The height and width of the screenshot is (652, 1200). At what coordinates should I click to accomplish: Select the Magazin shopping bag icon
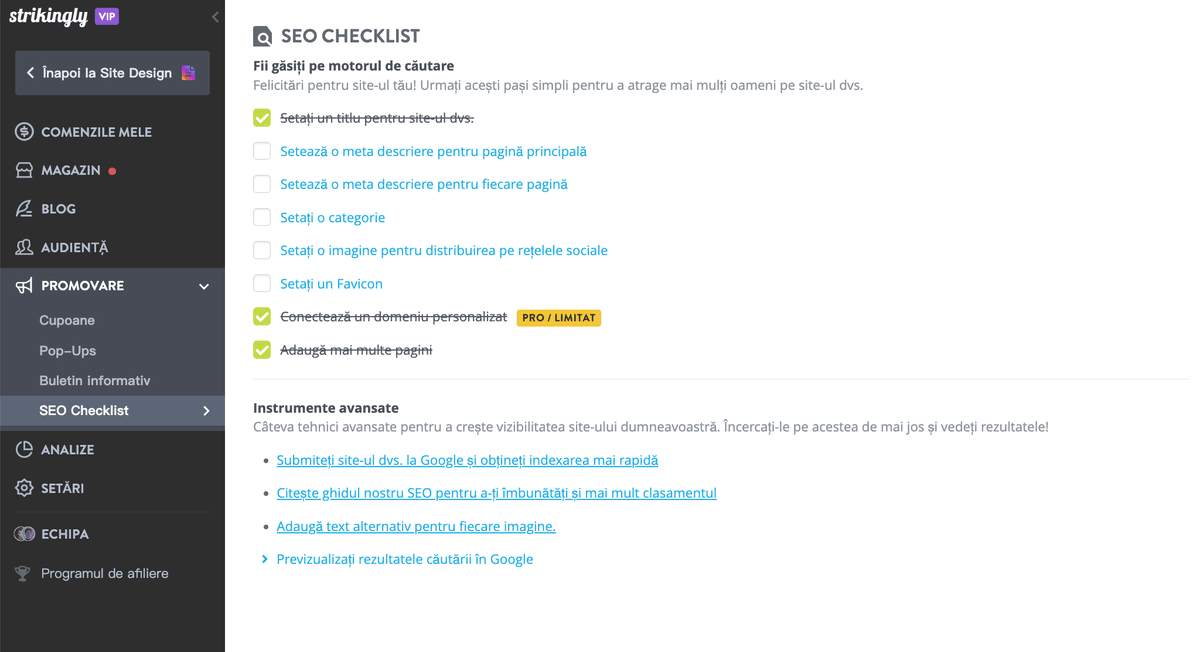[22, 170]
